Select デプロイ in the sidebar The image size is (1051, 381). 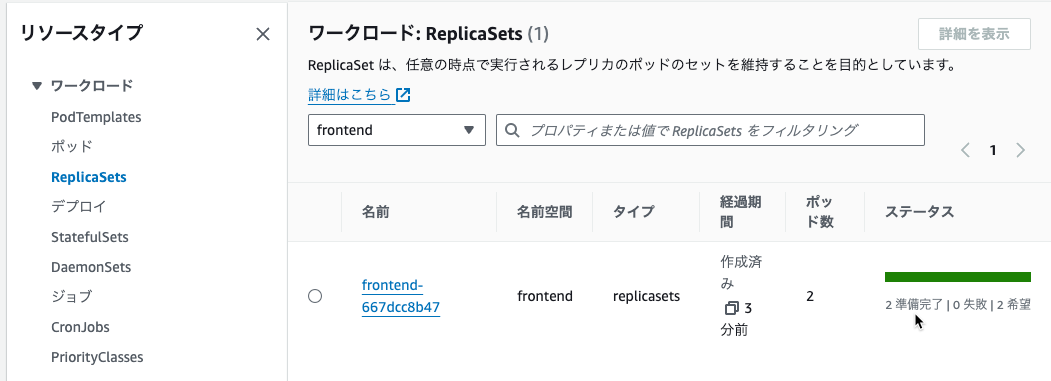78,207
